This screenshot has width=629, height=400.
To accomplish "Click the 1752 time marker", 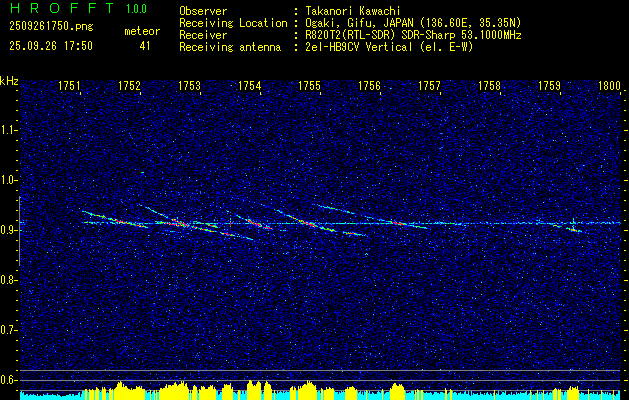I will click(x=130, y=85).
